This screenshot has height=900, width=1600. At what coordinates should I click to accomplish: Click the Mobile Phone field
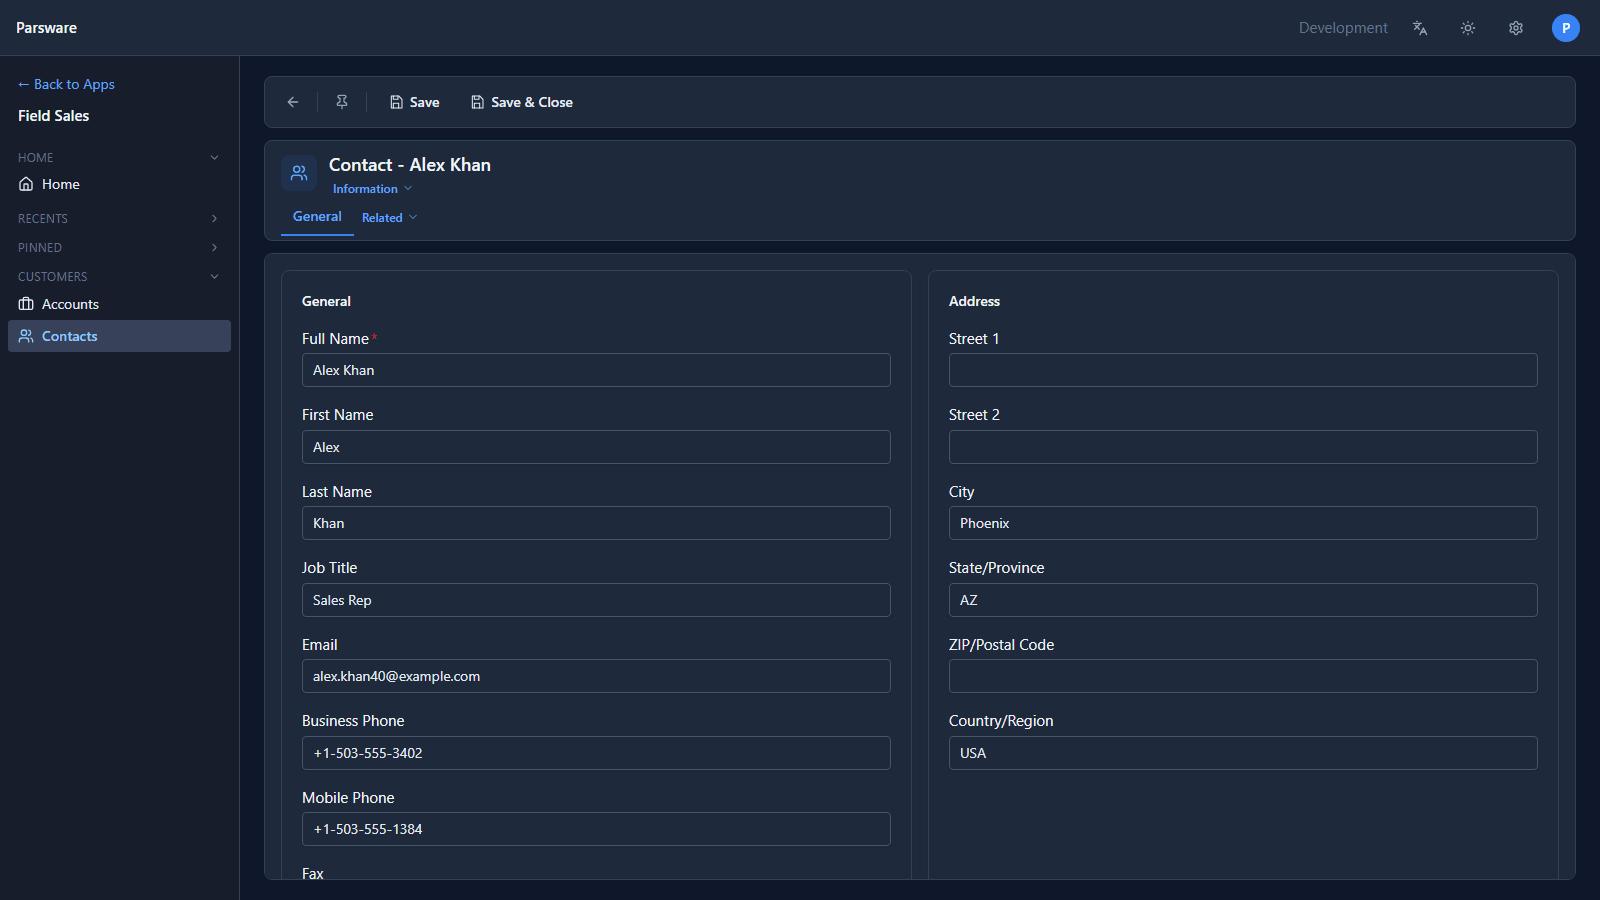click(596, 829)
